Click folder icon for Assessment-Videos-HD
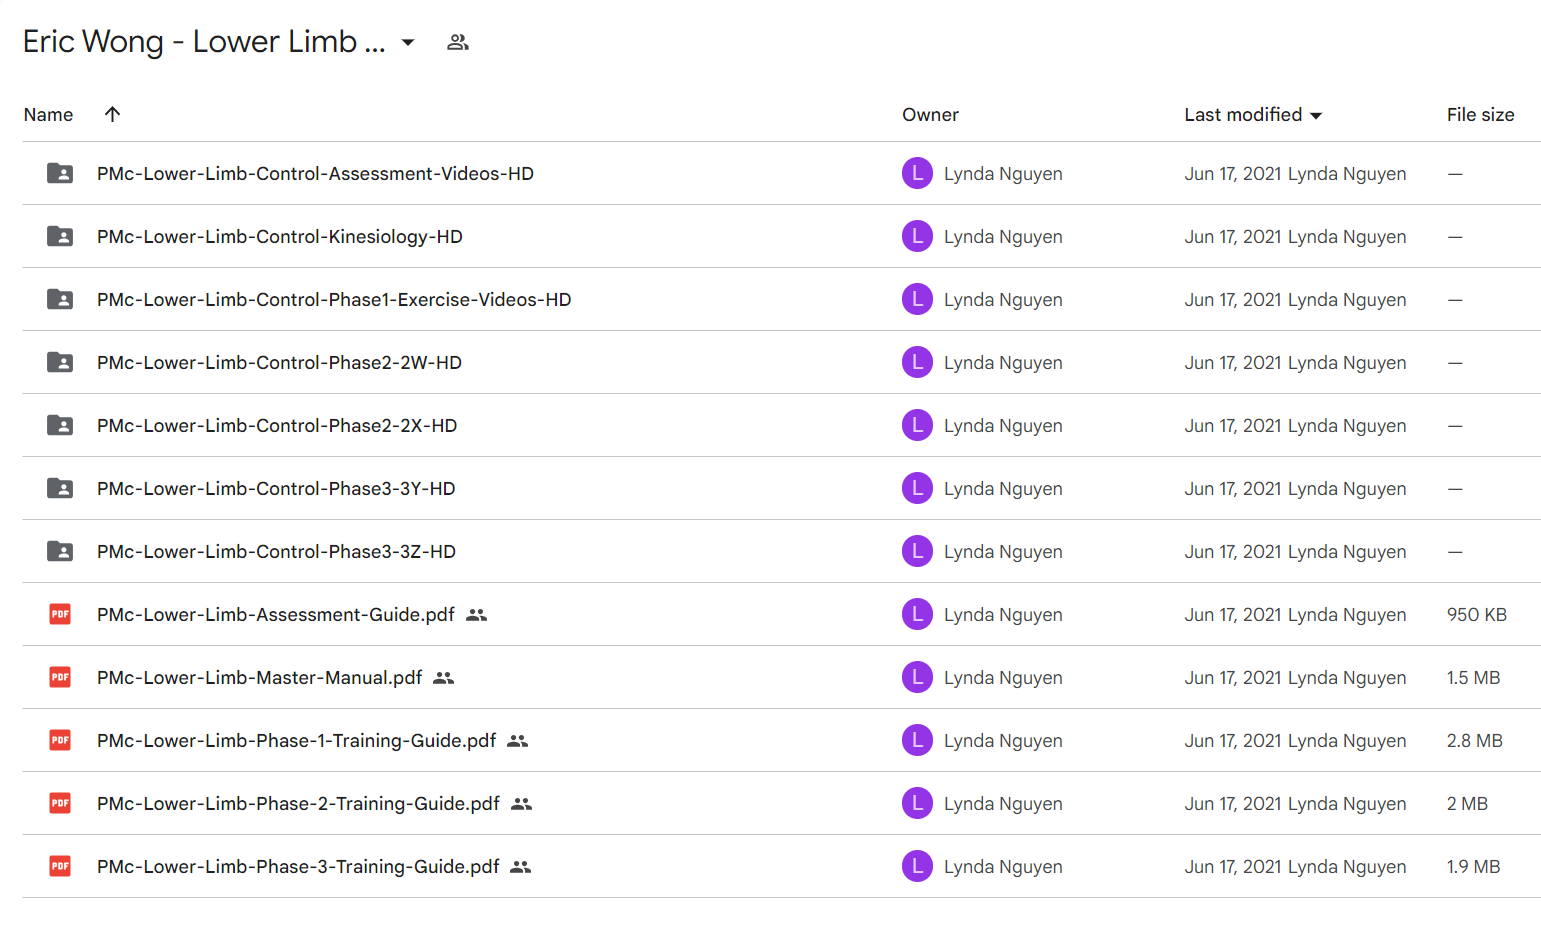 [60, 173]
